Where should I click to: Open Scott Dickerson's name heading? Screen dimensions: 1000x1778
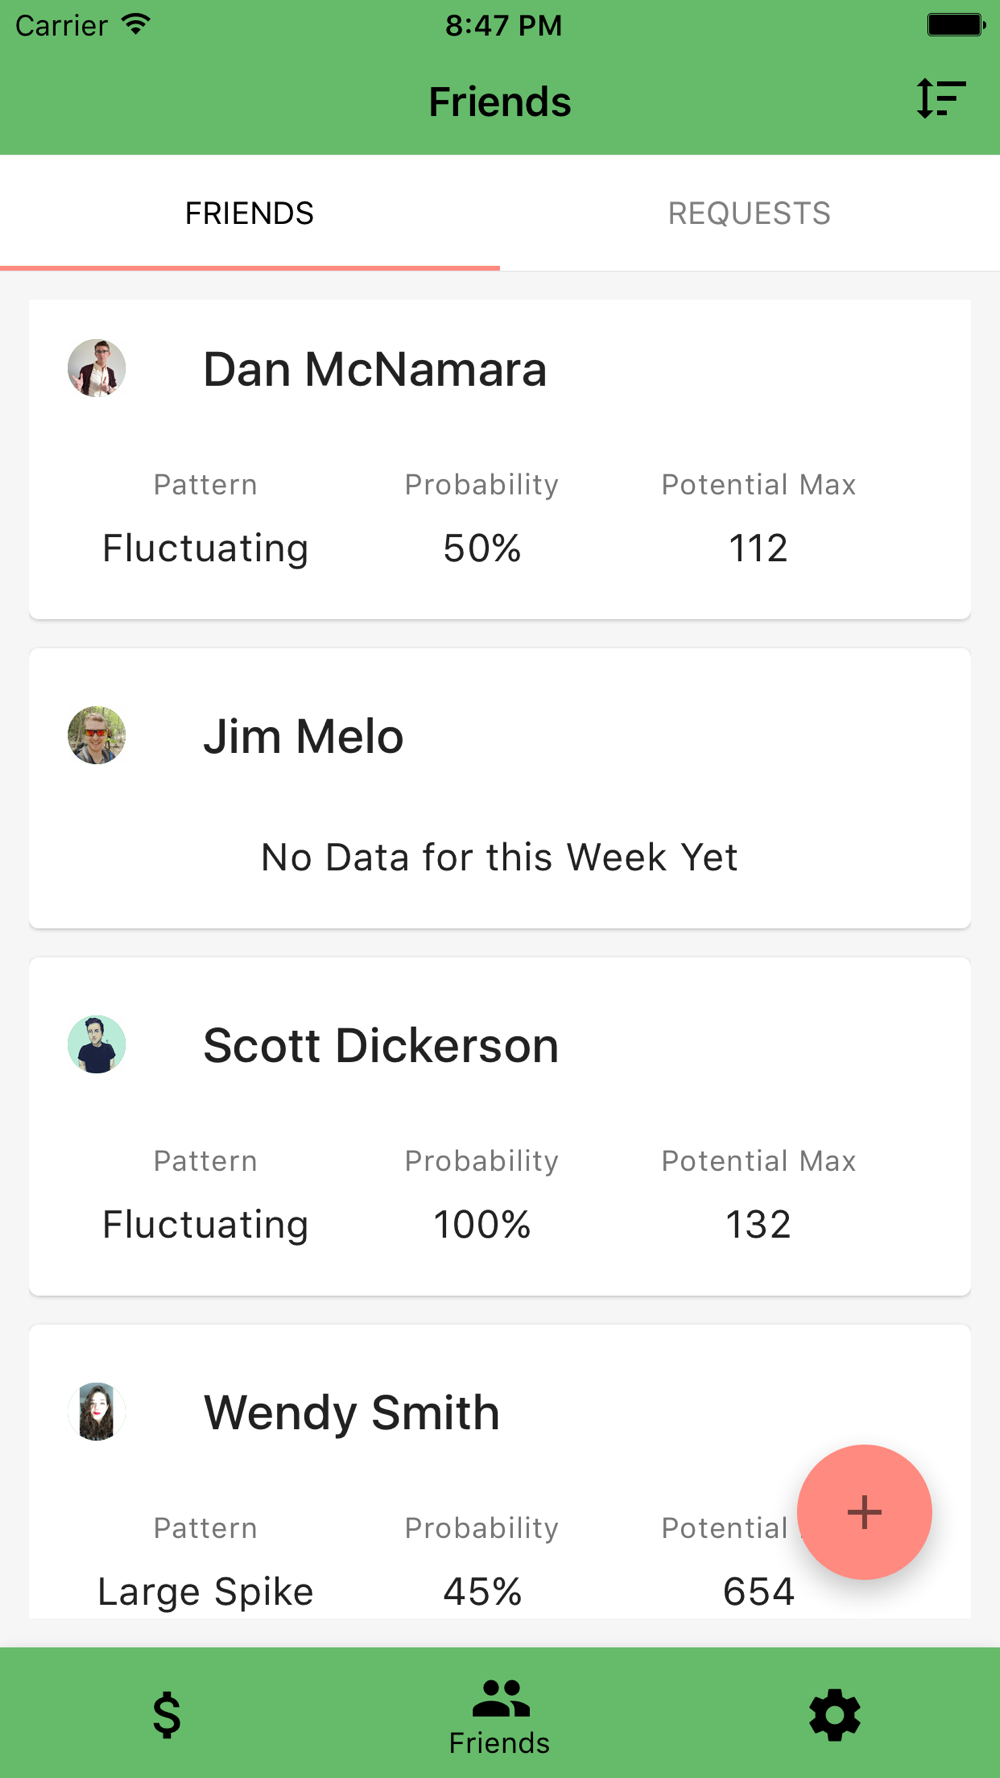[381, 1045]
